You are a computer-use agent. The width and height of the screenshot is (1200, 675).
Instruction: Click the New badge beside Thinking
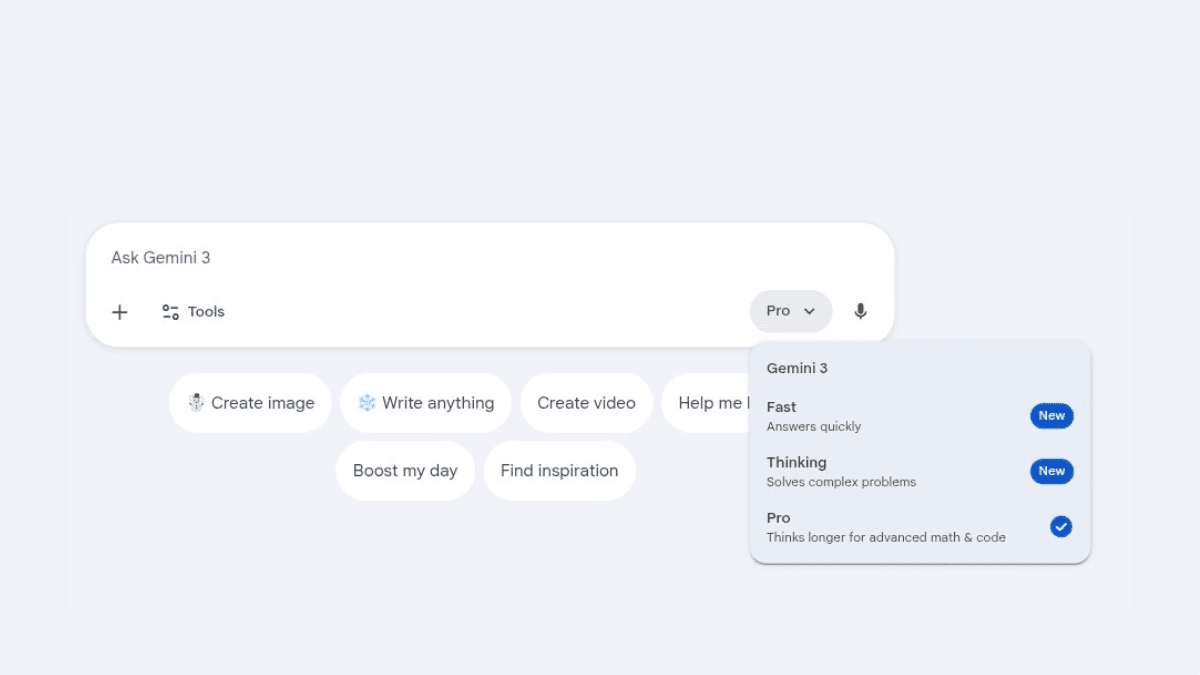tap(1051, 471)
